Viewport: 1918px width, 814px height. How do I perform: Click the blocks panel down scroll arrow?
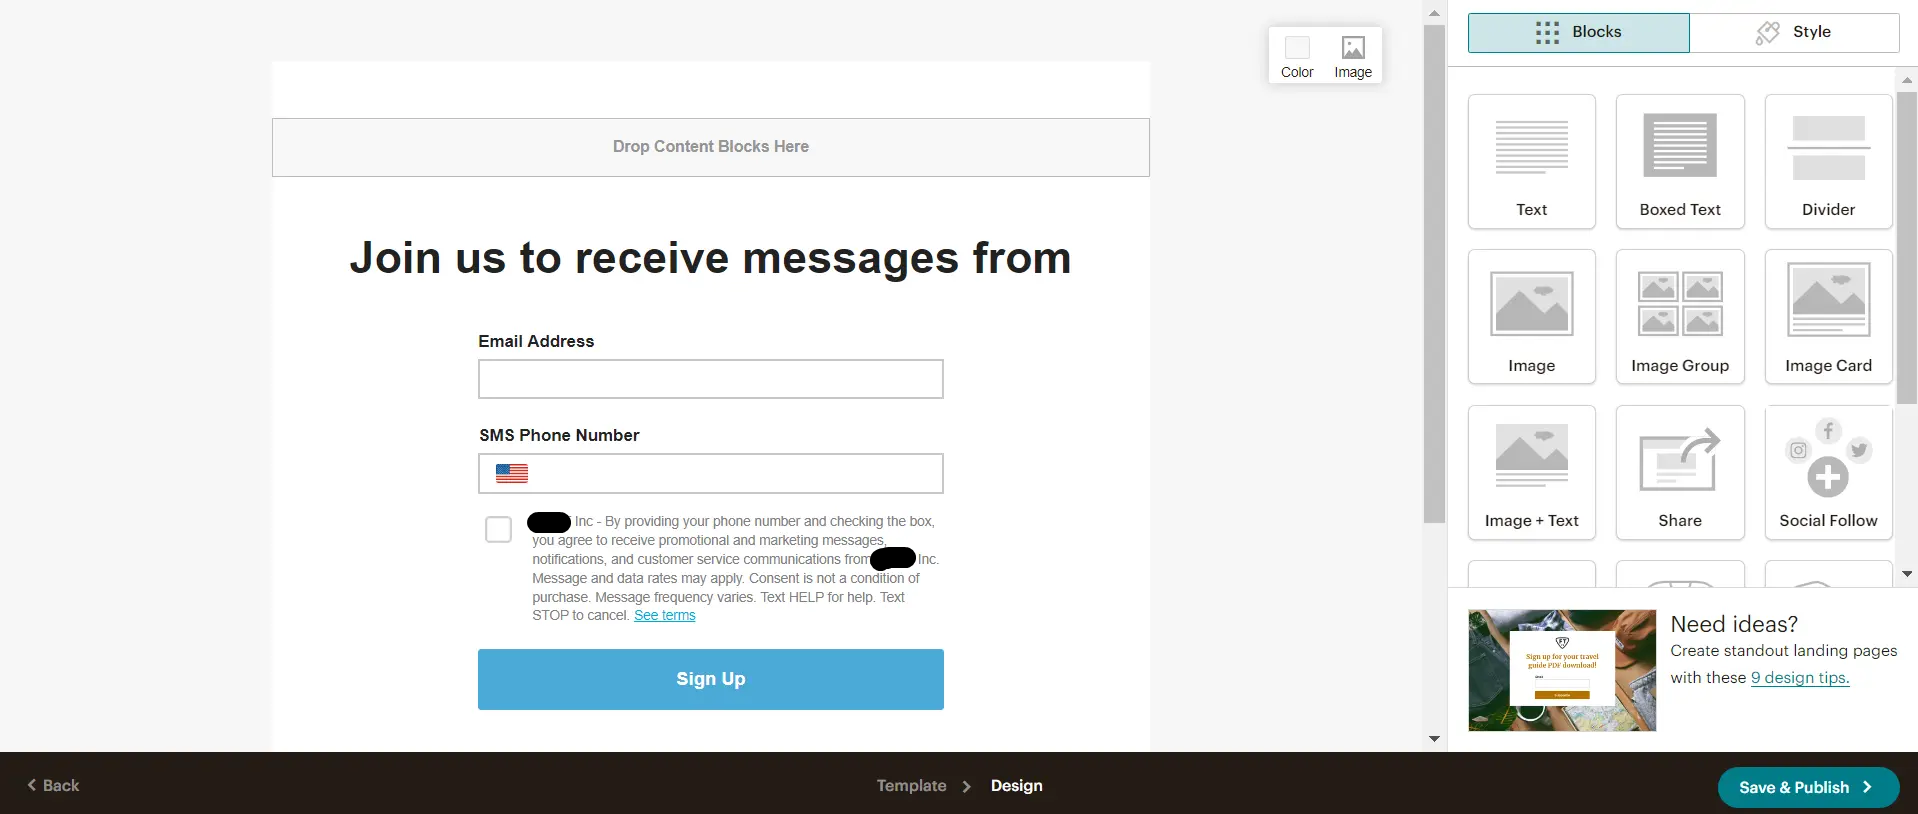(x=1907, y=574)
